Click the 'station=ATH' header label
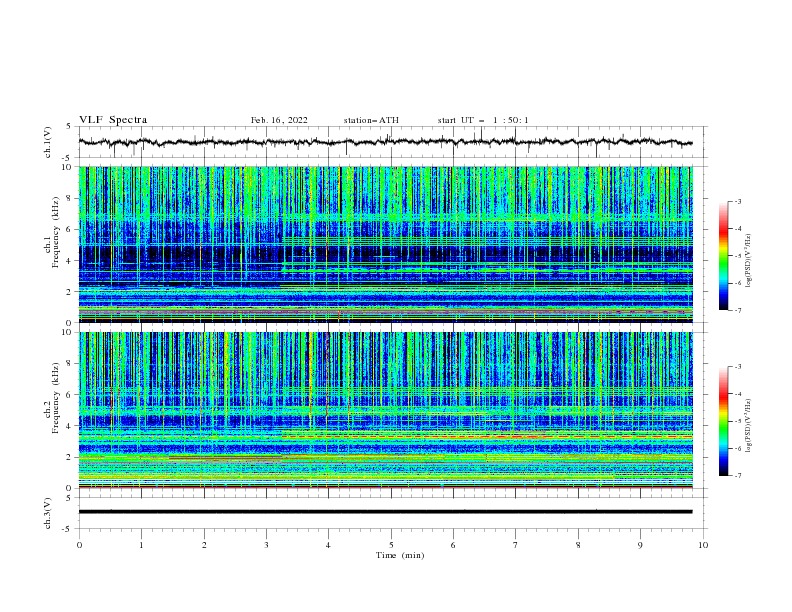This screenshot has width=792, height=612. coord(371,120)
